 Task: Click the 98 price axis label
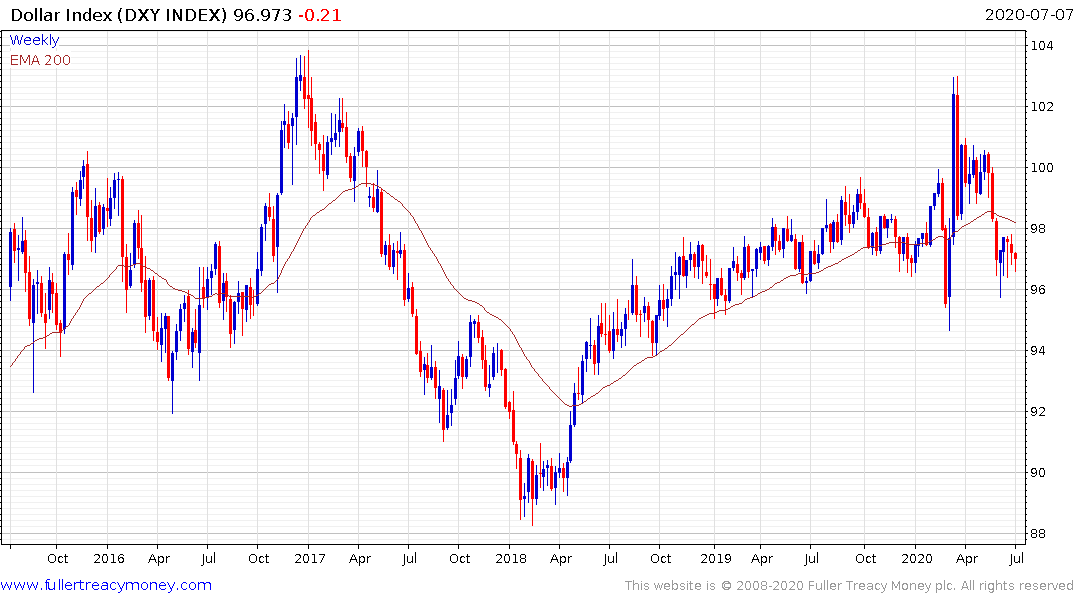pos(1038,228)
